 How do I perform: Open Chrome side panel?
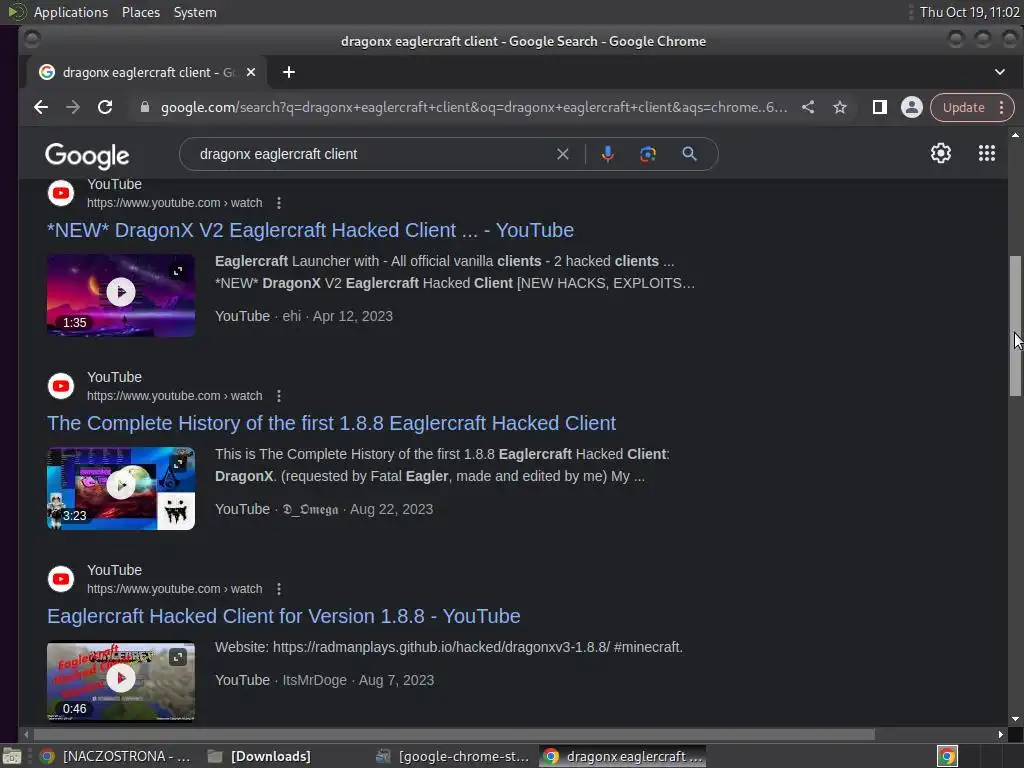[x=880, y=107]
